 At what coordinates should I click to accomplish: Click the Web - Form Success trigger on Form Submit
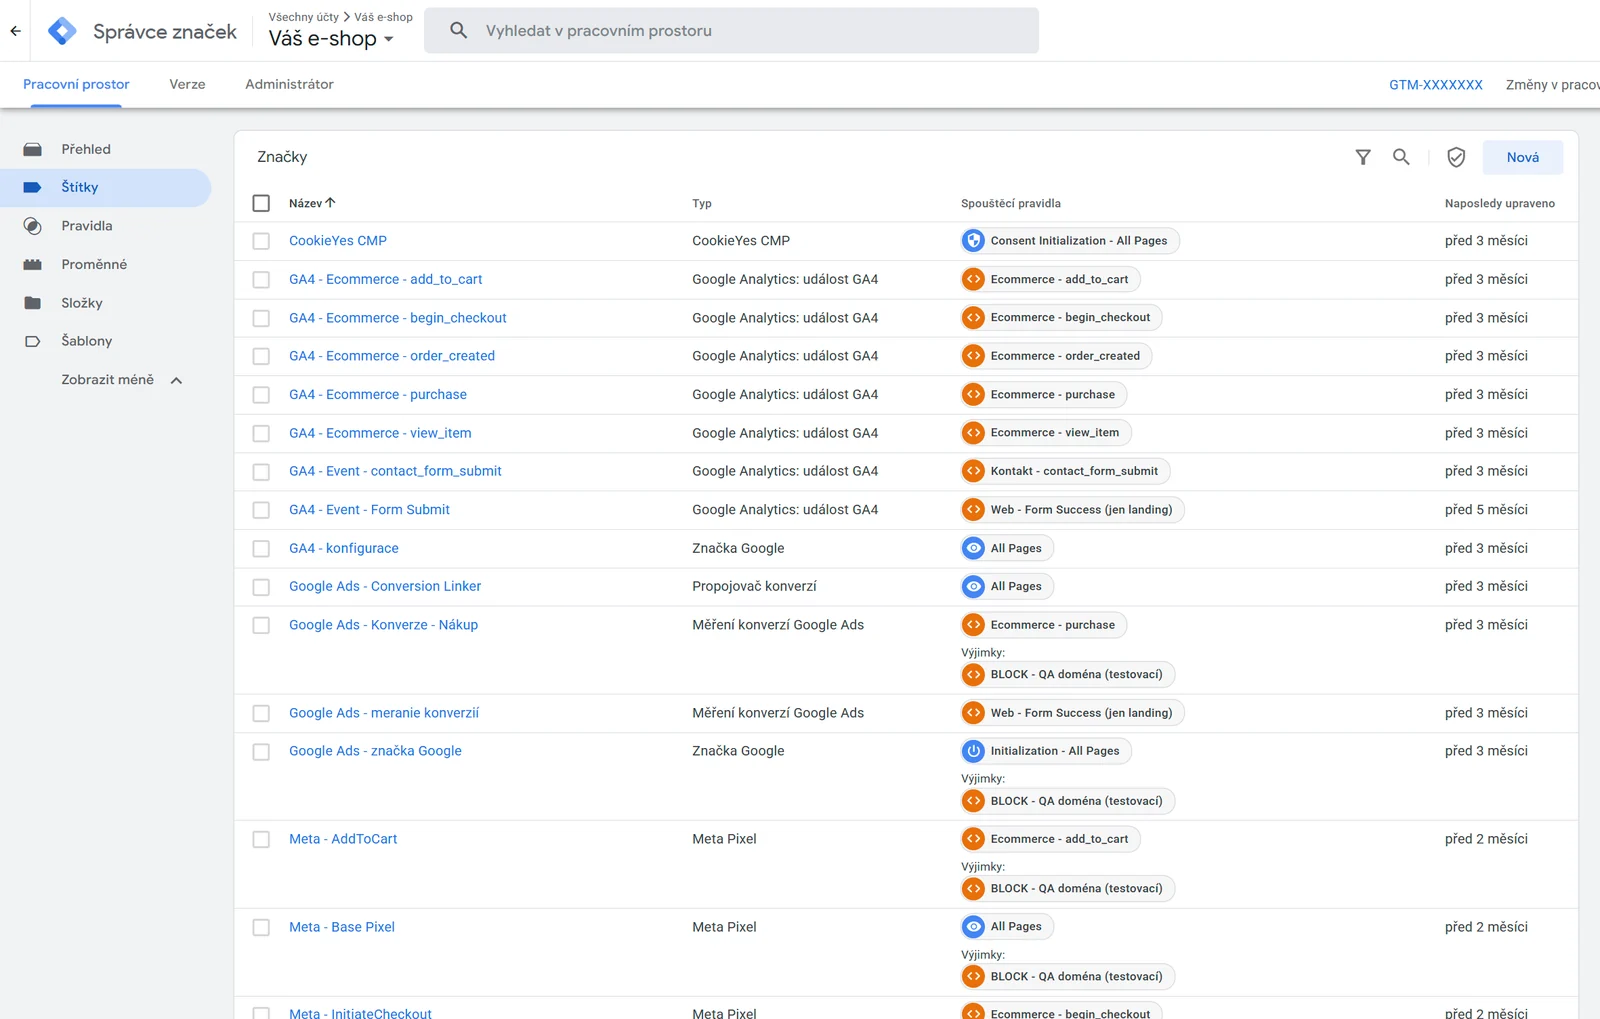pyautogui.click(x=1072, y=510)
